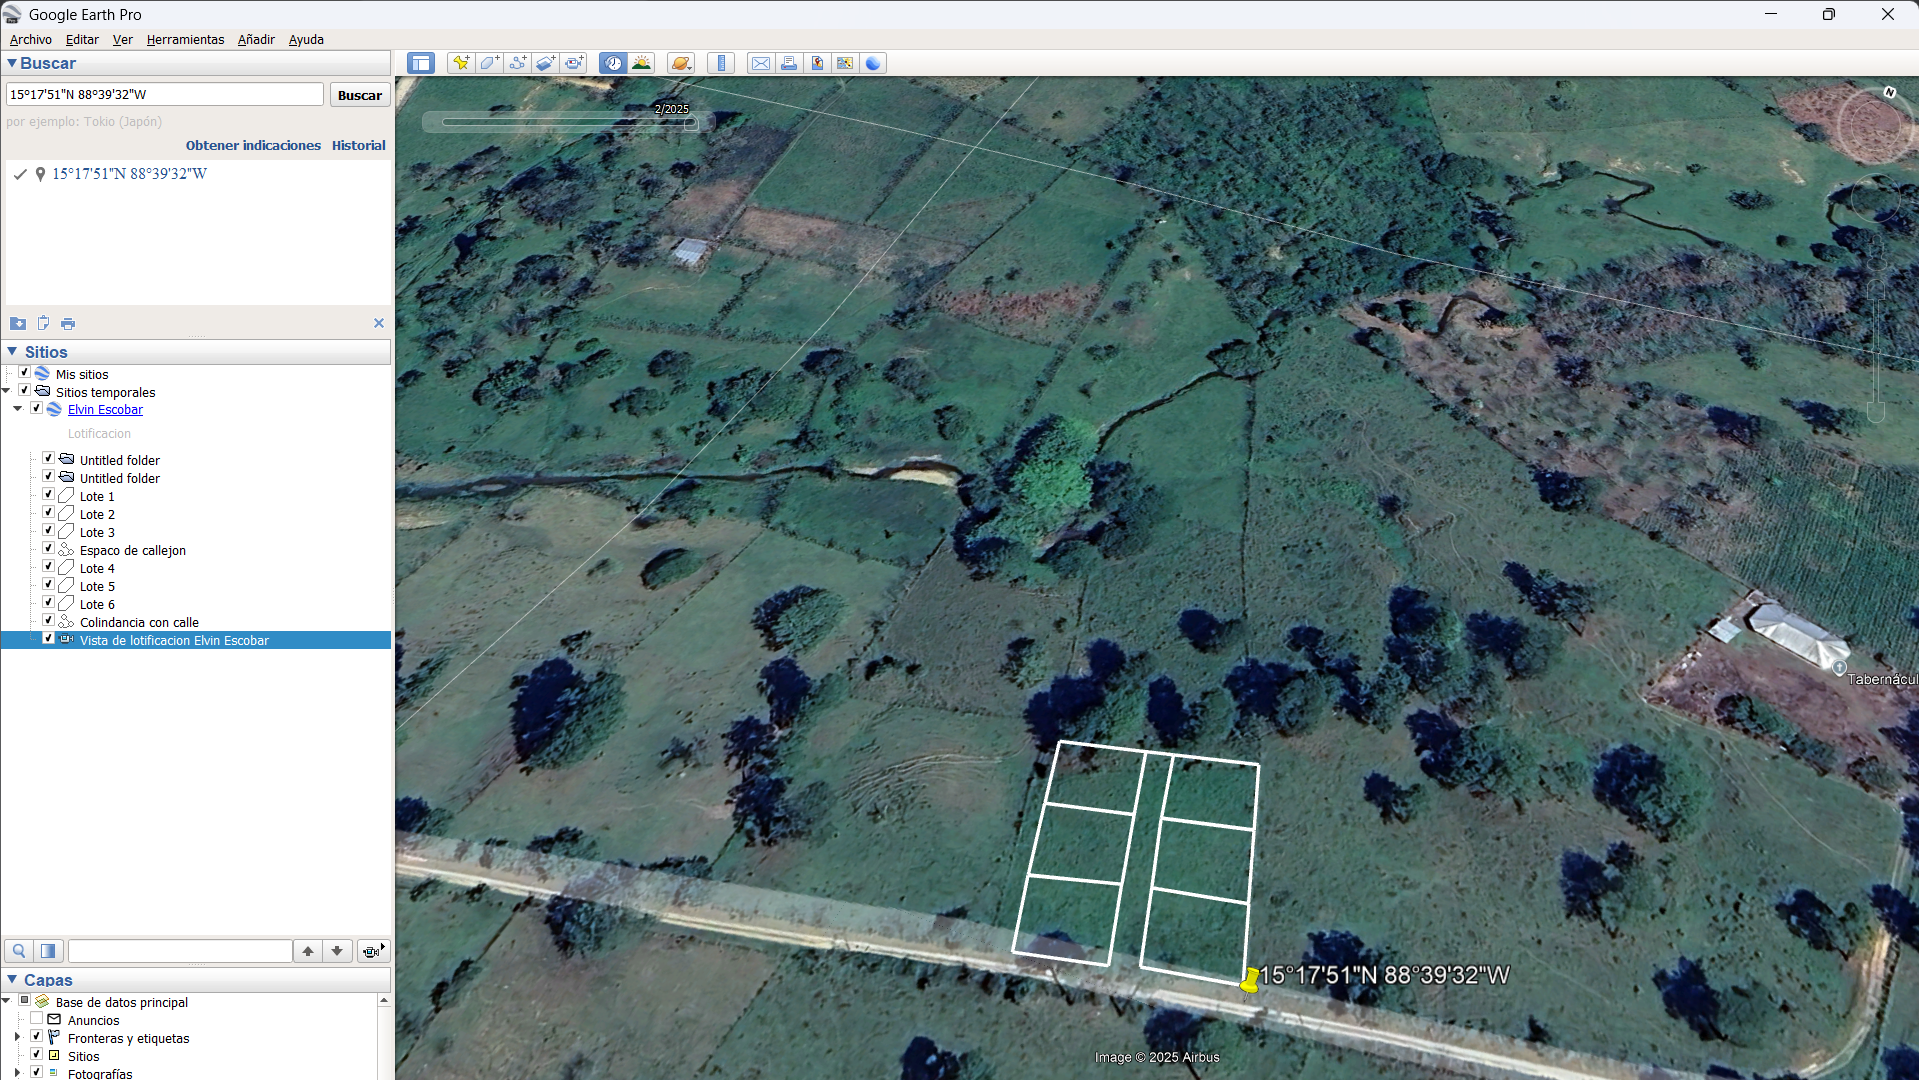The height and width of the screenshot is (1080, 1919).
Task: Select the Add placemark tool
Action: coord(460,62)
